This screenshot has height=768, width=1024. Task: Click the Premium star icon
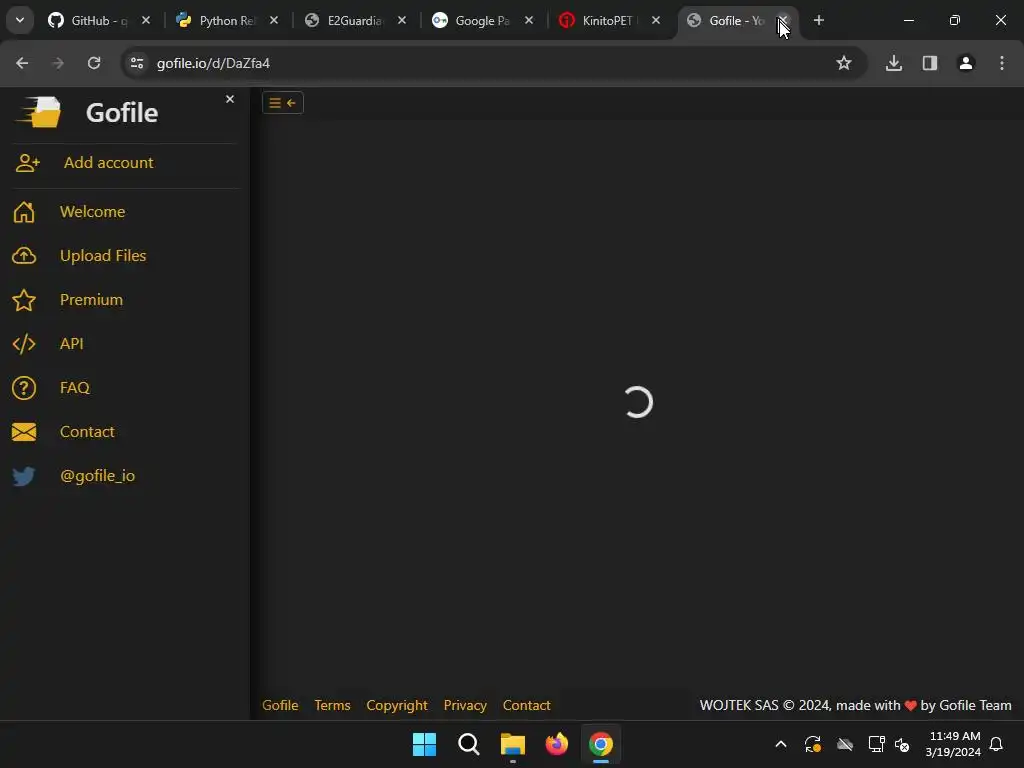24,300
